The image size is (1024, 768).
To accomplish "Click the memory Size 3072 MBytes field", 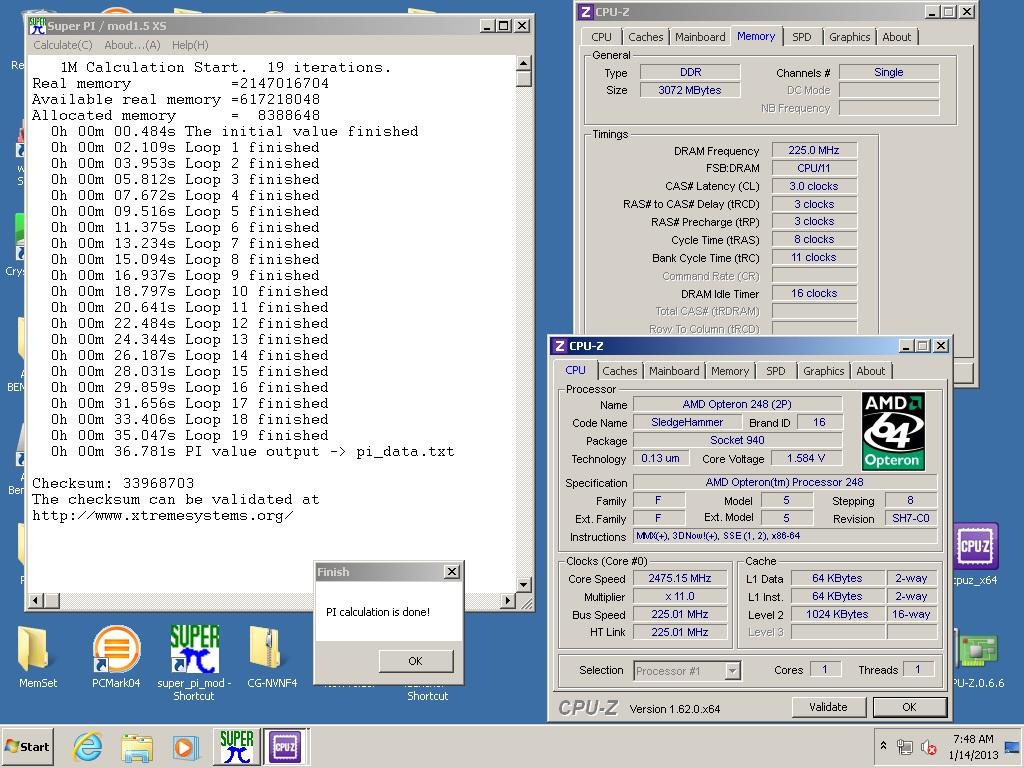I will (x=690, y=90).
